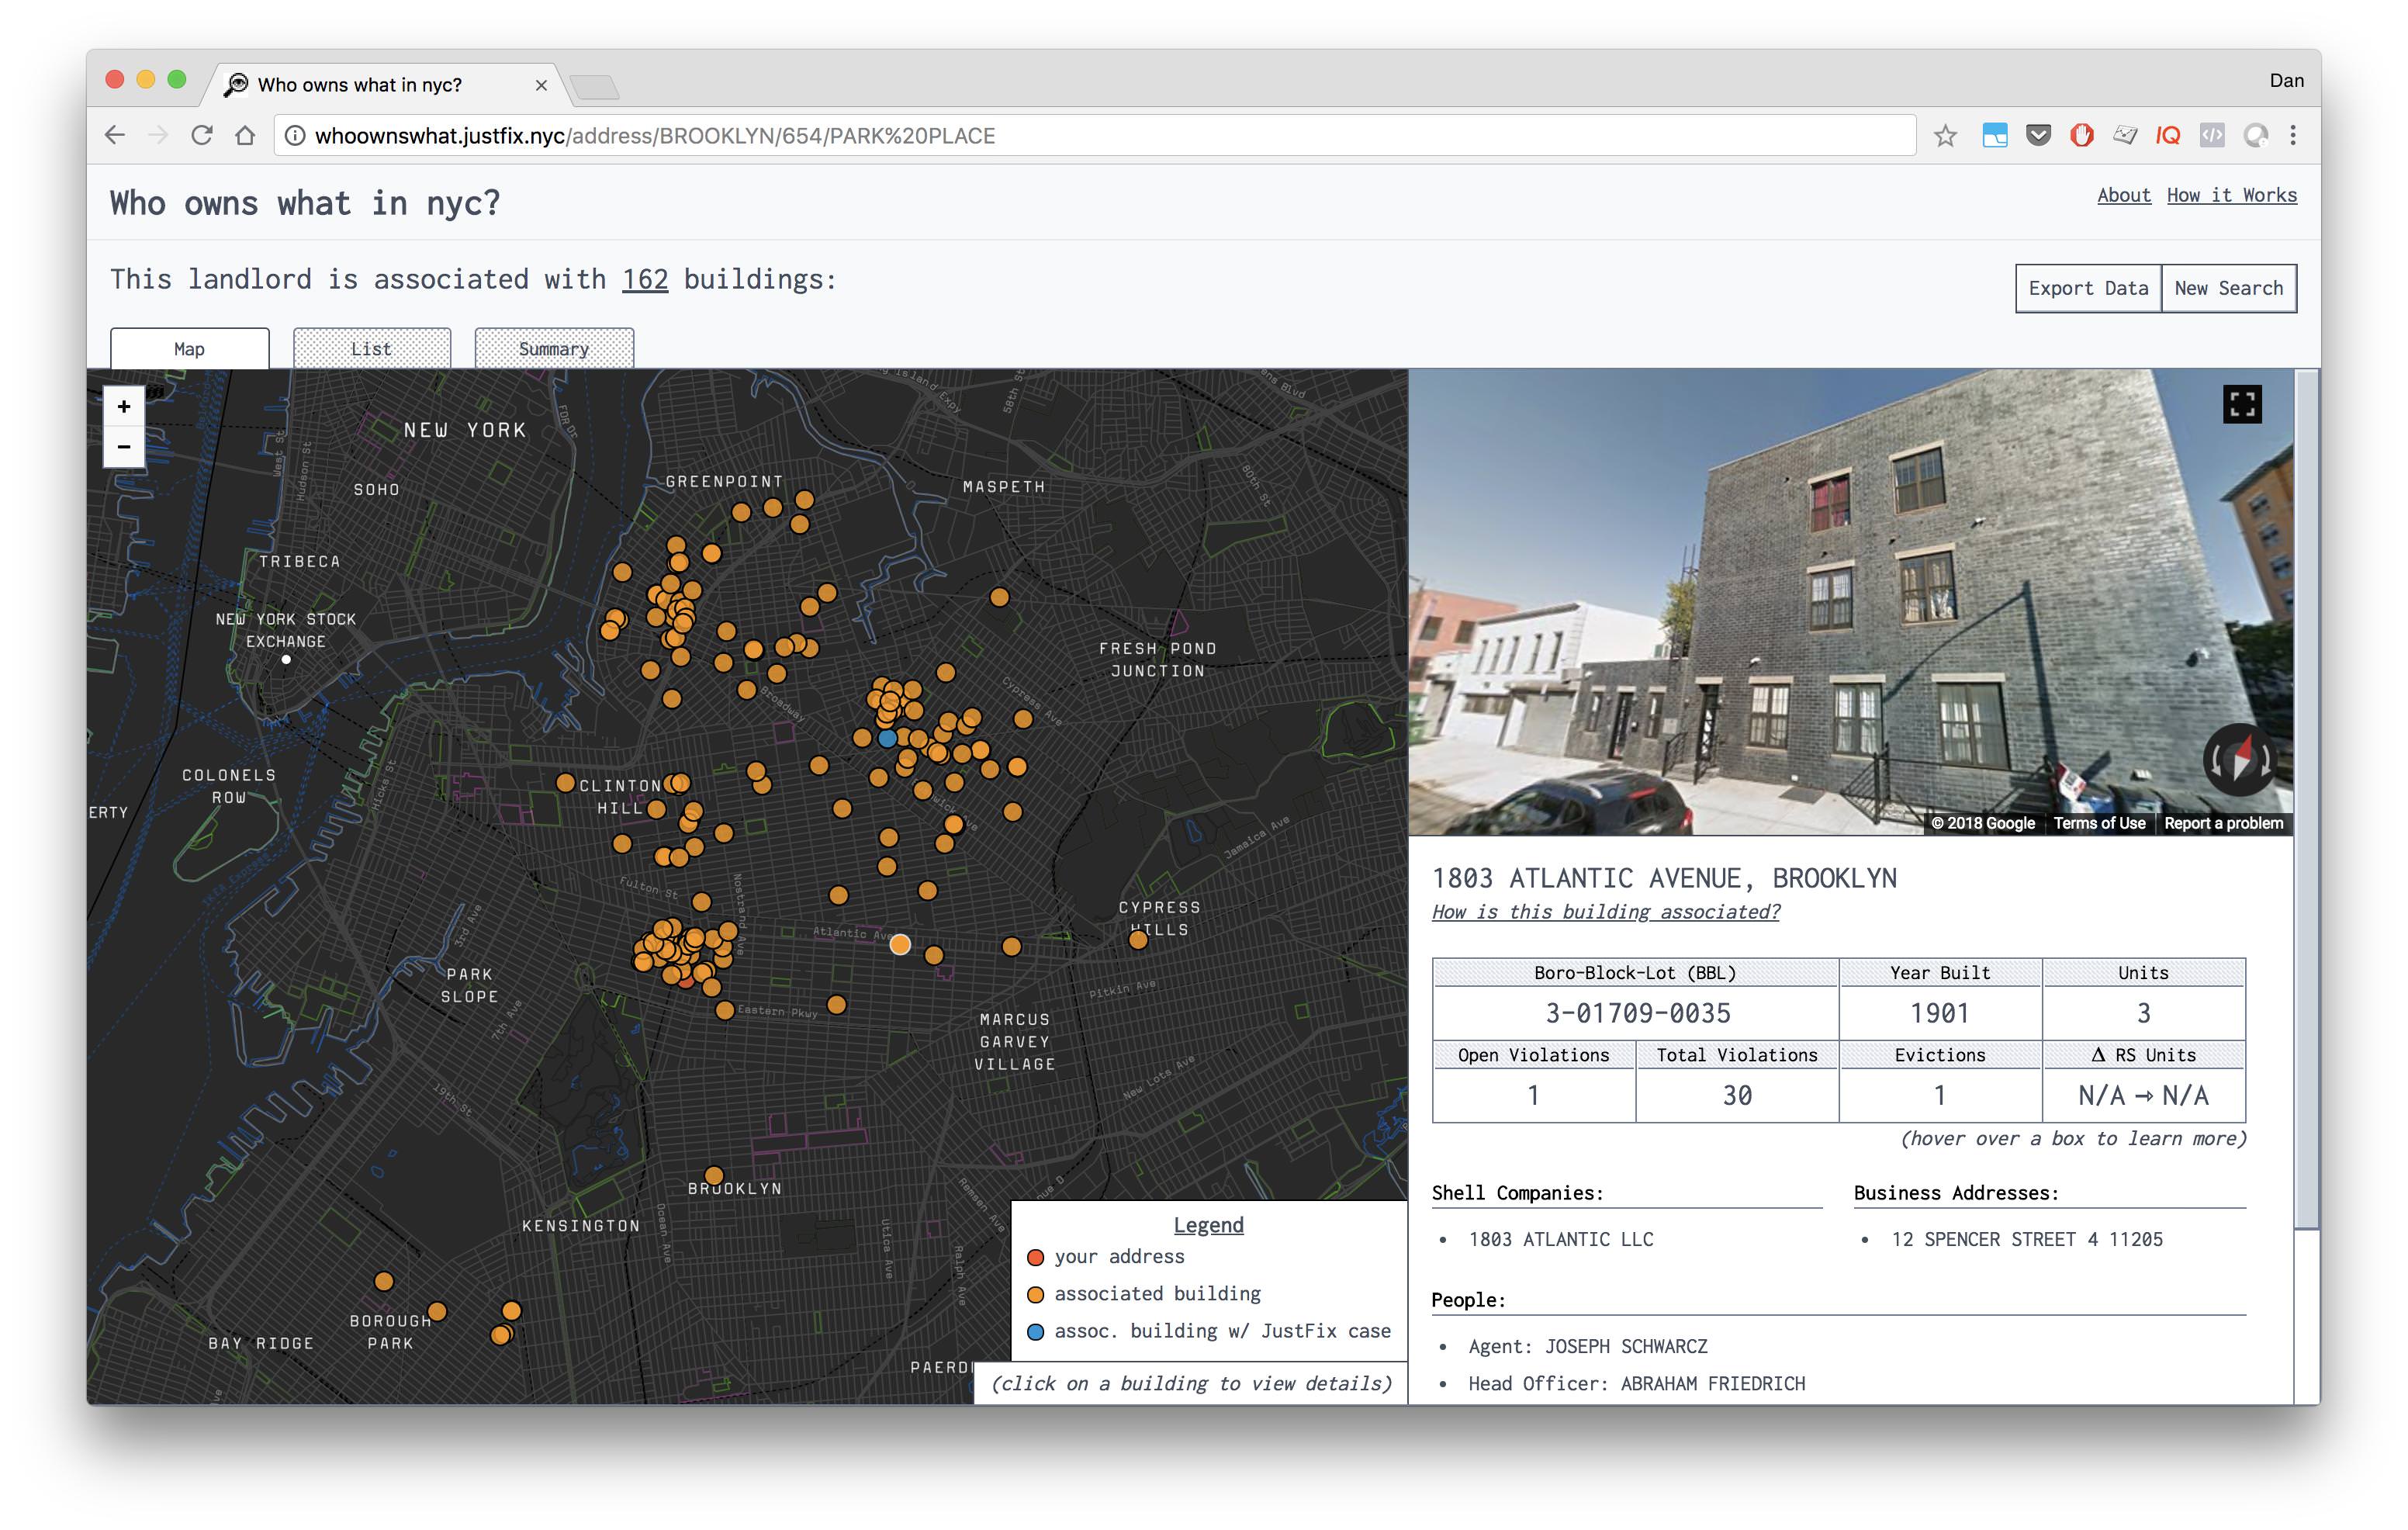Bookmark this page with the star icon
The image size is (2408, 1530).
tap(1945, 136)
